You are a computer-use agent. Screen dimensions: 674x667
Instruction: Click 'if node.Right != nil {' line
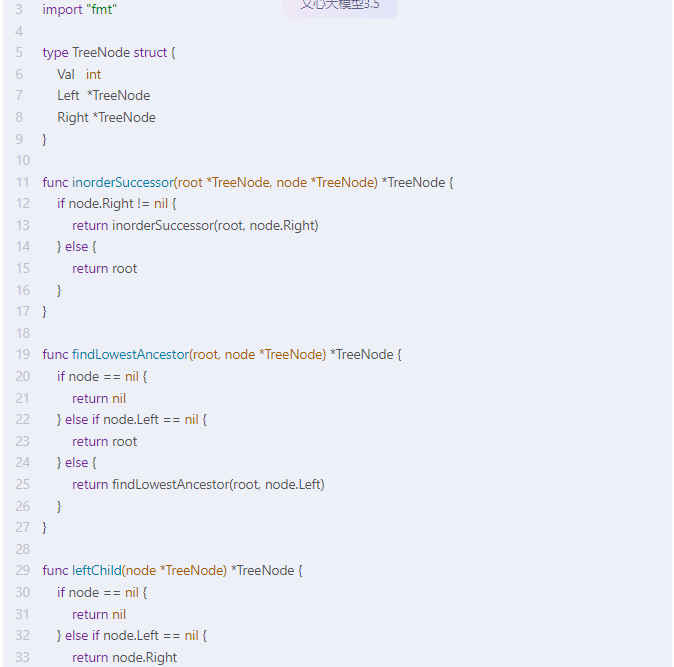tap(116, 203)
